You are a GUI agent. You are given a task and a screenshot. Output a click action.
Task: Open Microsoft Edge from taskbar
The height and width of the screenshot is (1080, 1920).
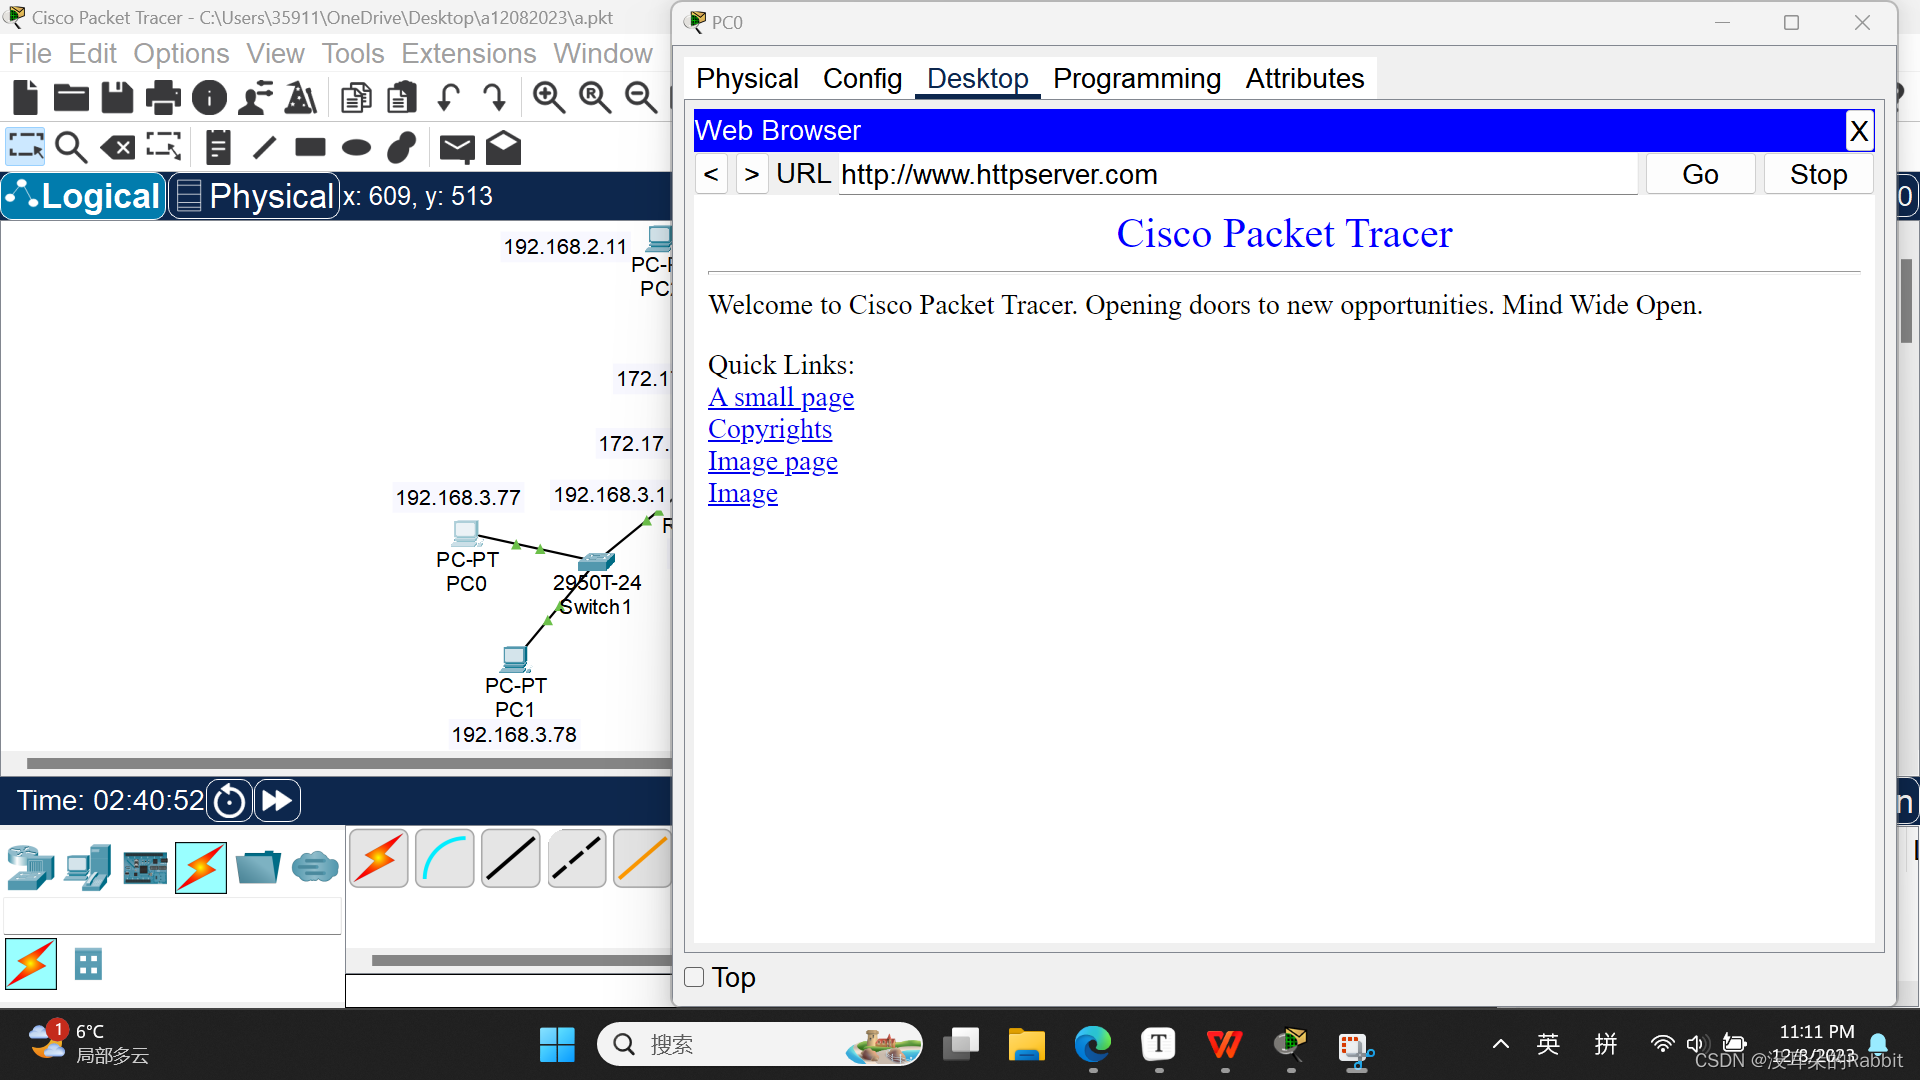point(1093,1045)
